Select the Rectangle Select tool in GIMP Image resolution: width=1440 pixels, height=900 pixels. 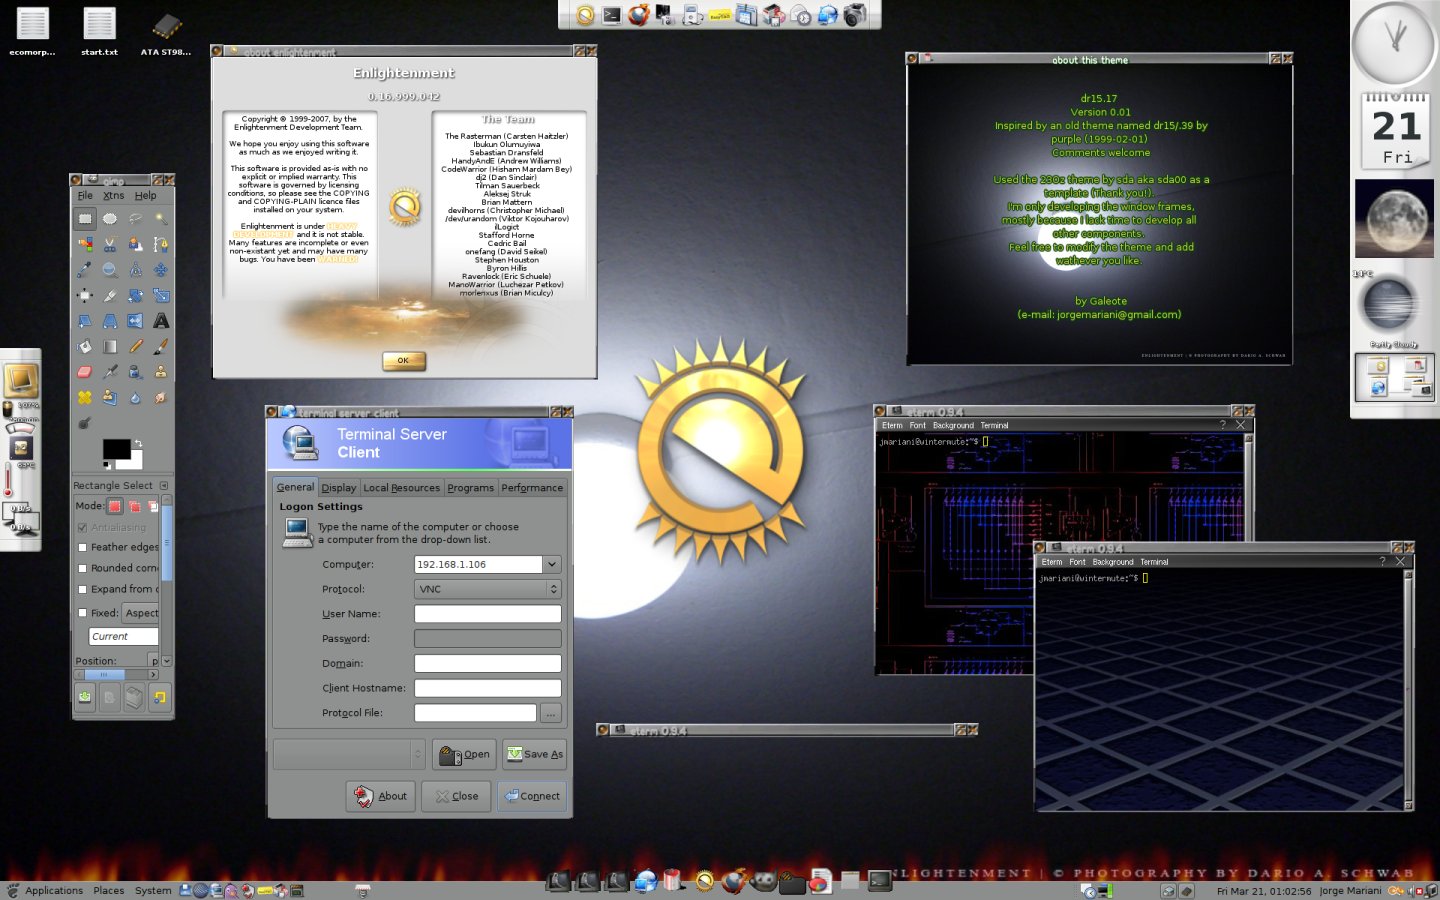[x=85, y=219]
